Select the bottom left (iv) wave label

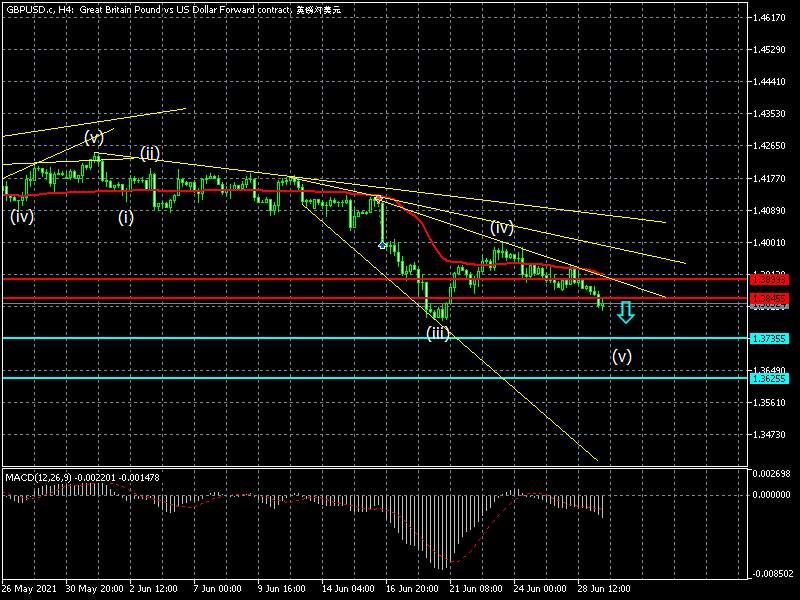pos(22,216)
